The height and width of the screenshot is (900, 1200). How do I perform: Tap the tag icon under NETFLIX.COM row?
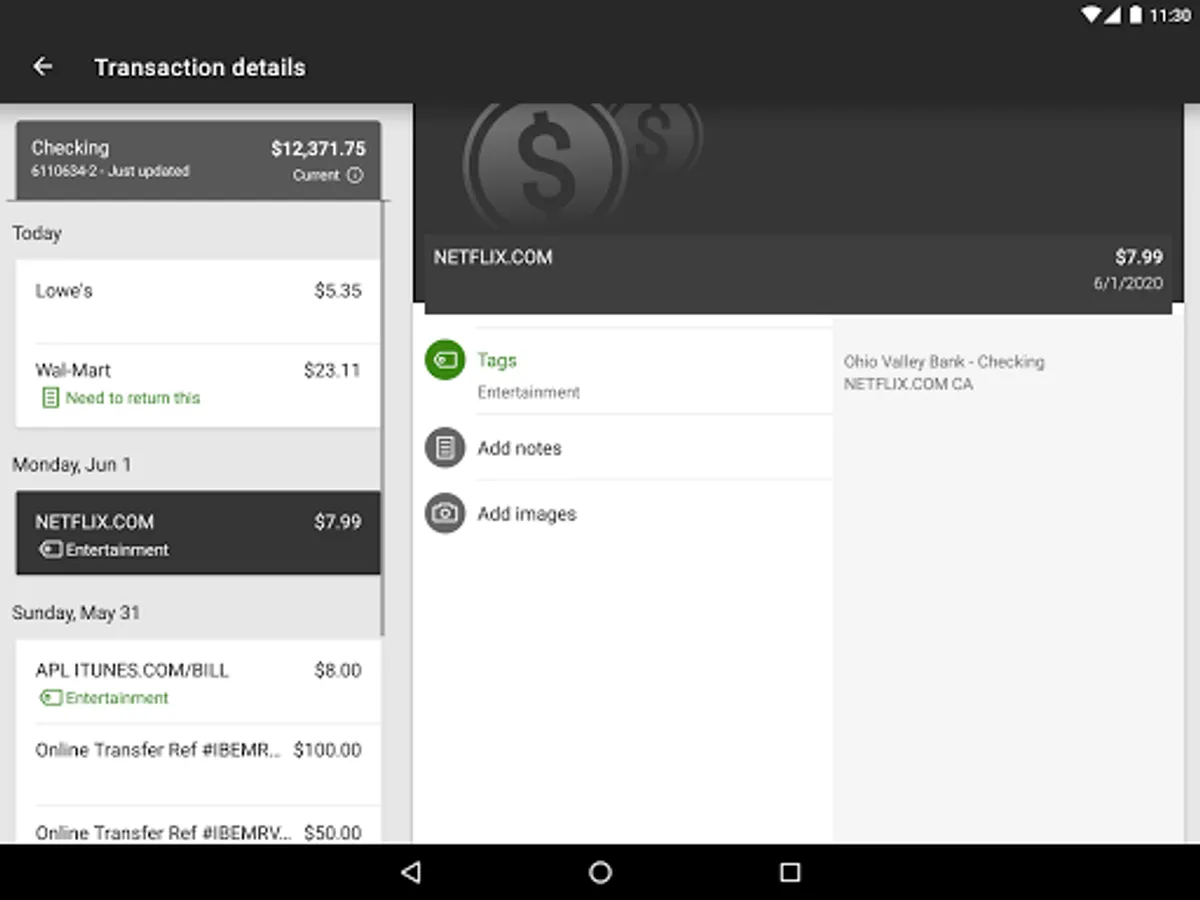pos(51,549)
